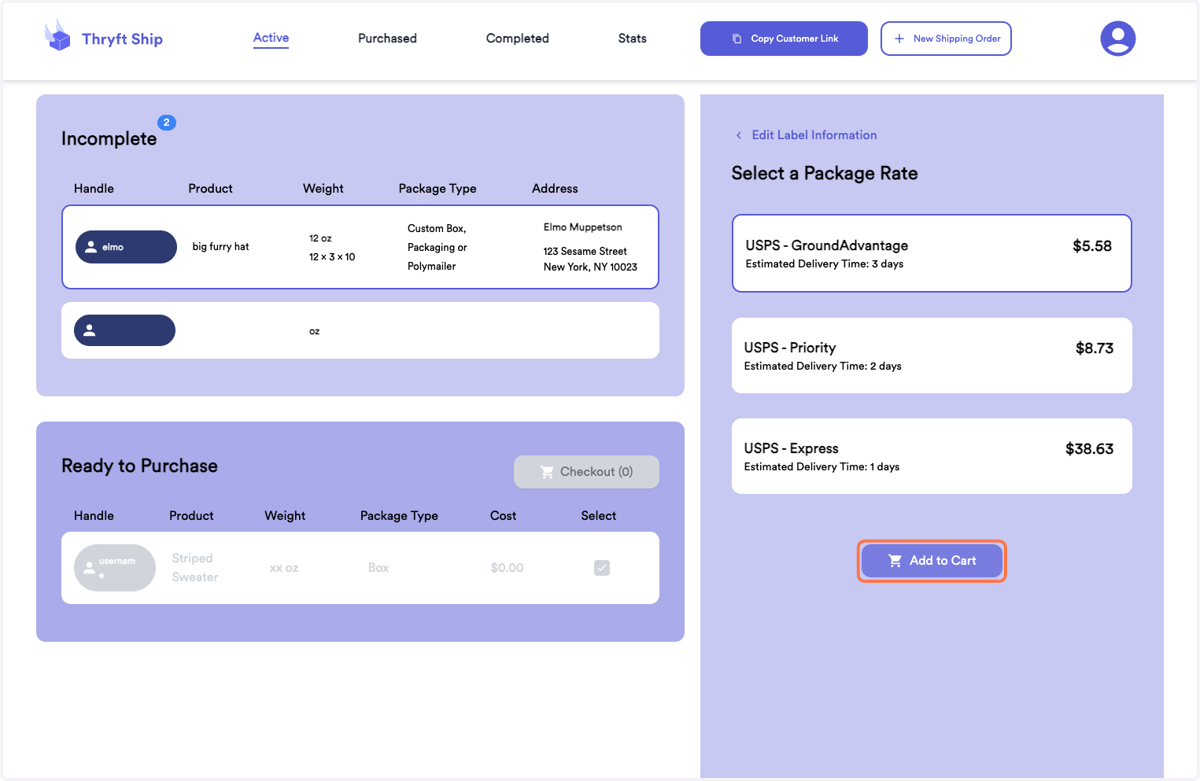Select the USPS Priority rate card
1200x781 pixels.
(932, 356)
